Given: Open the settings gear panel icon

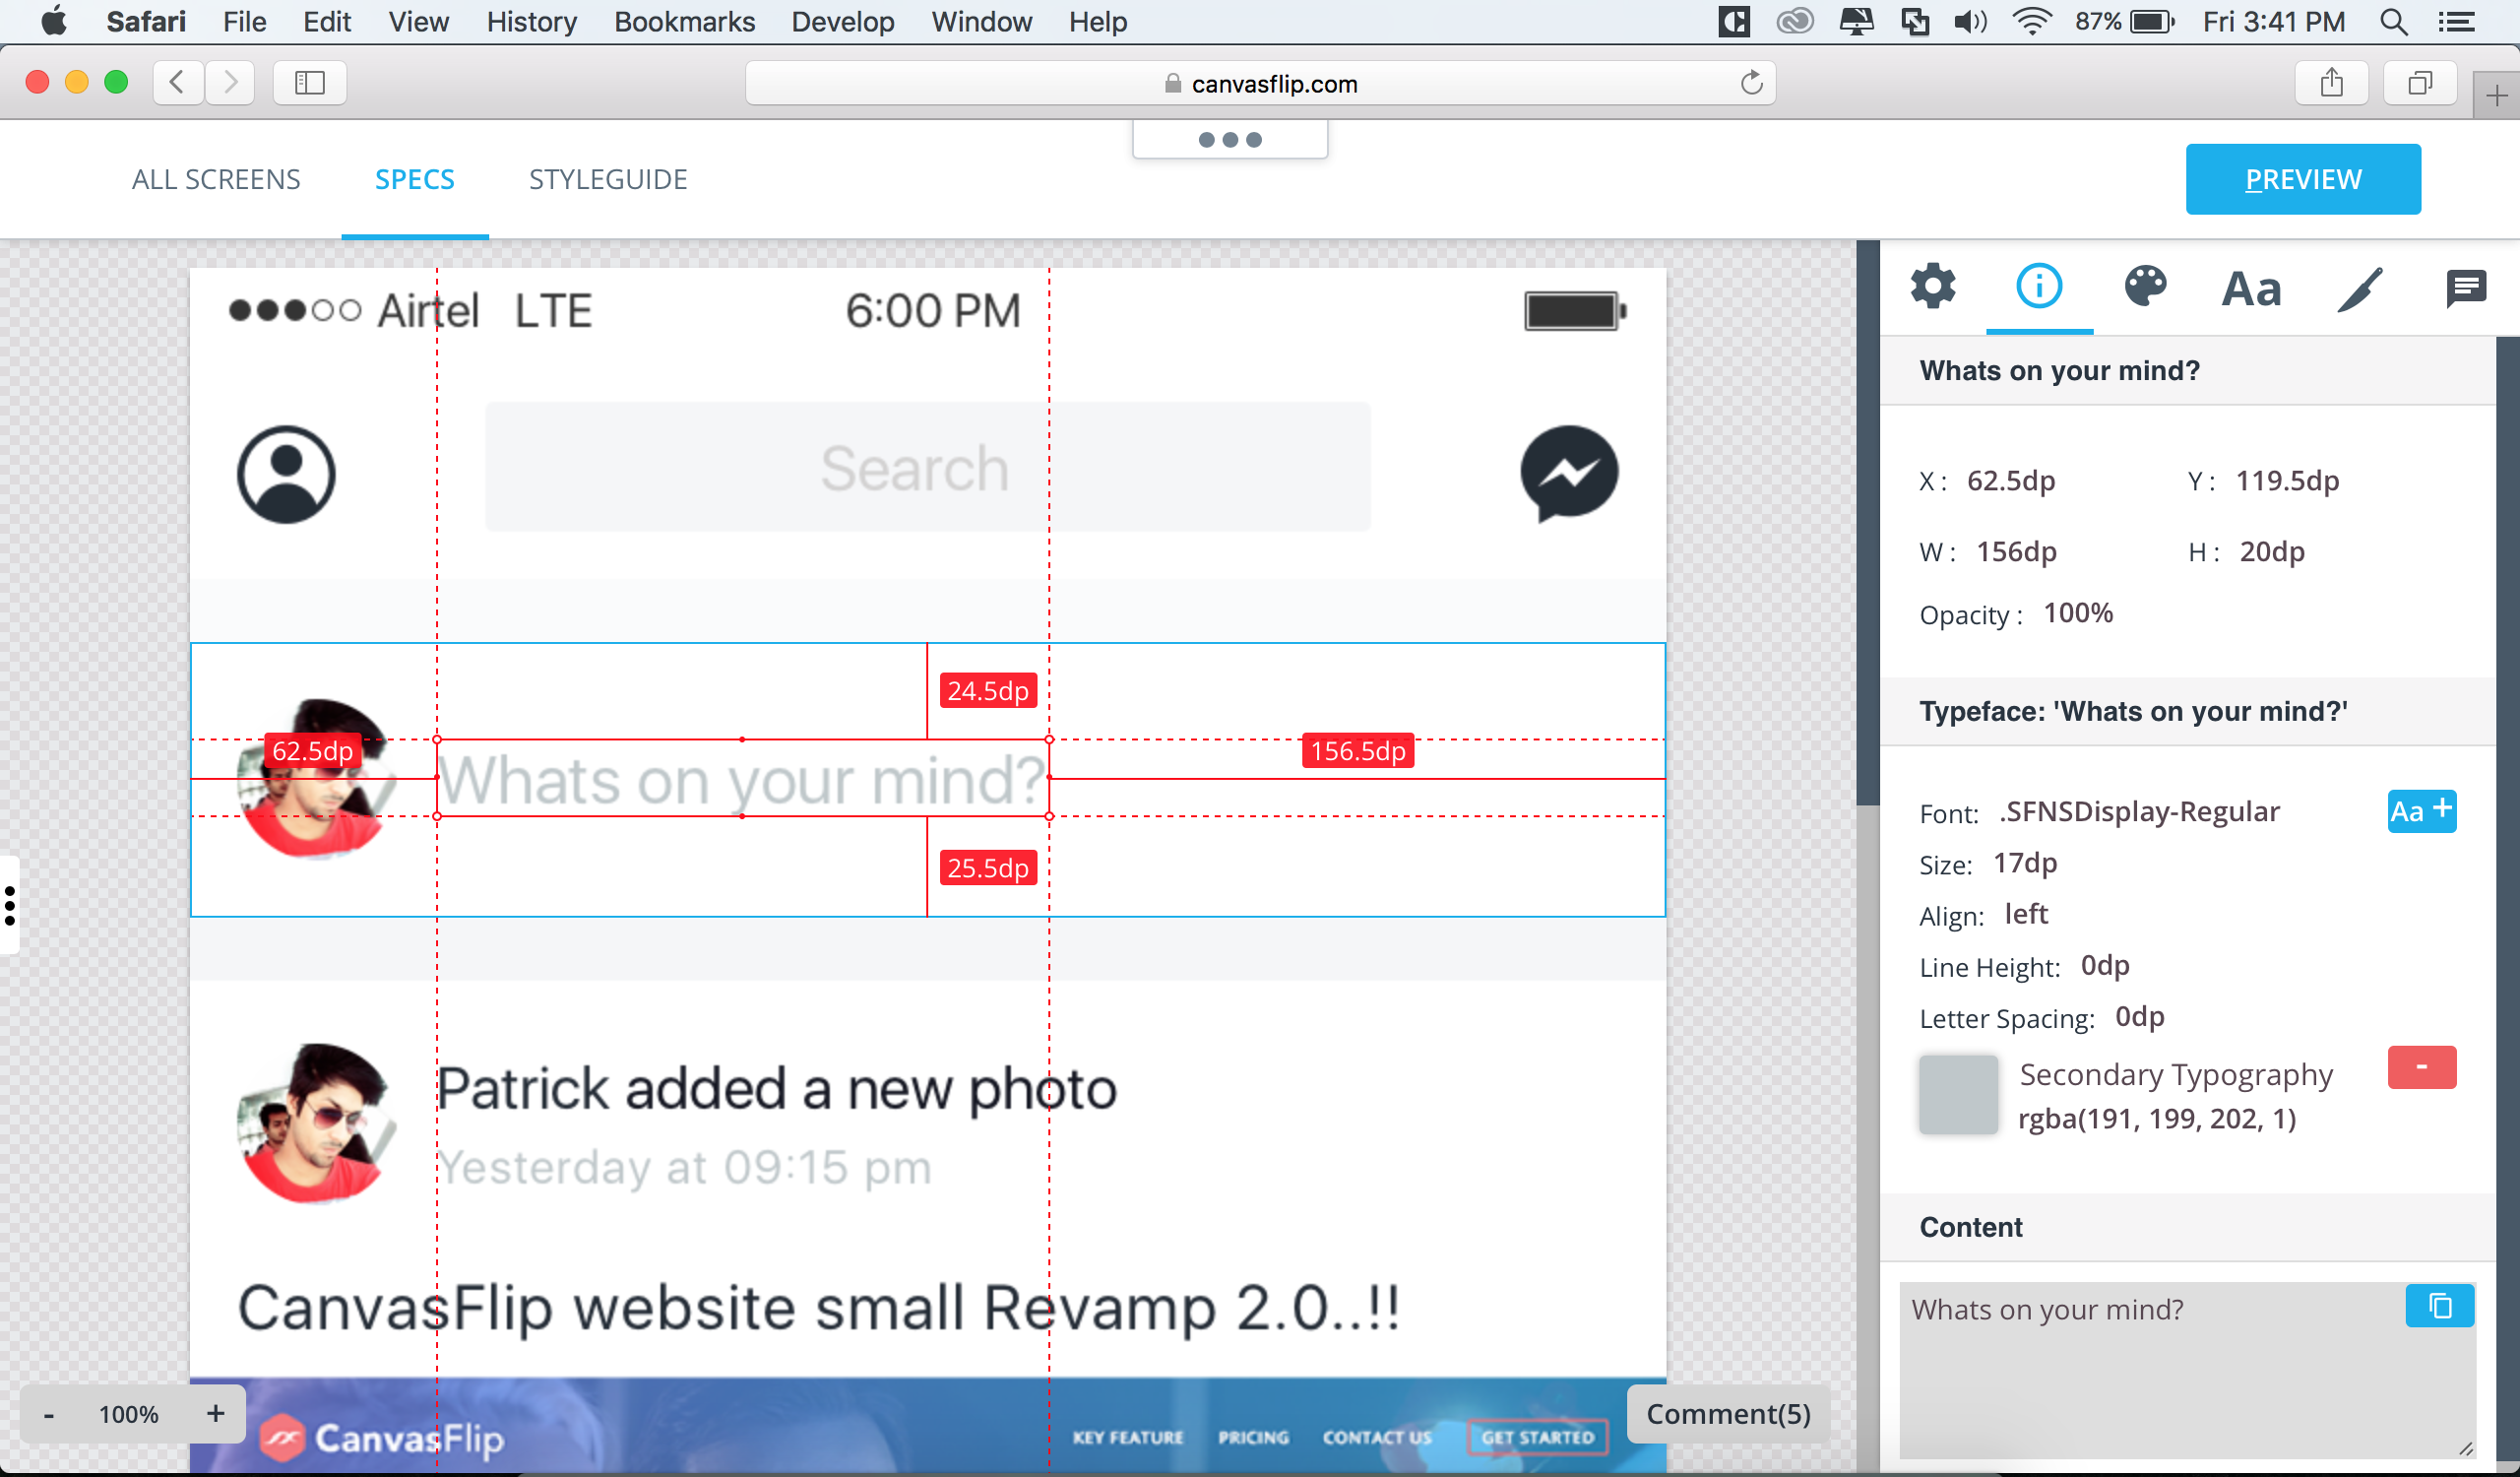Looking at the screenshot, I should (x=1933, y=287).
